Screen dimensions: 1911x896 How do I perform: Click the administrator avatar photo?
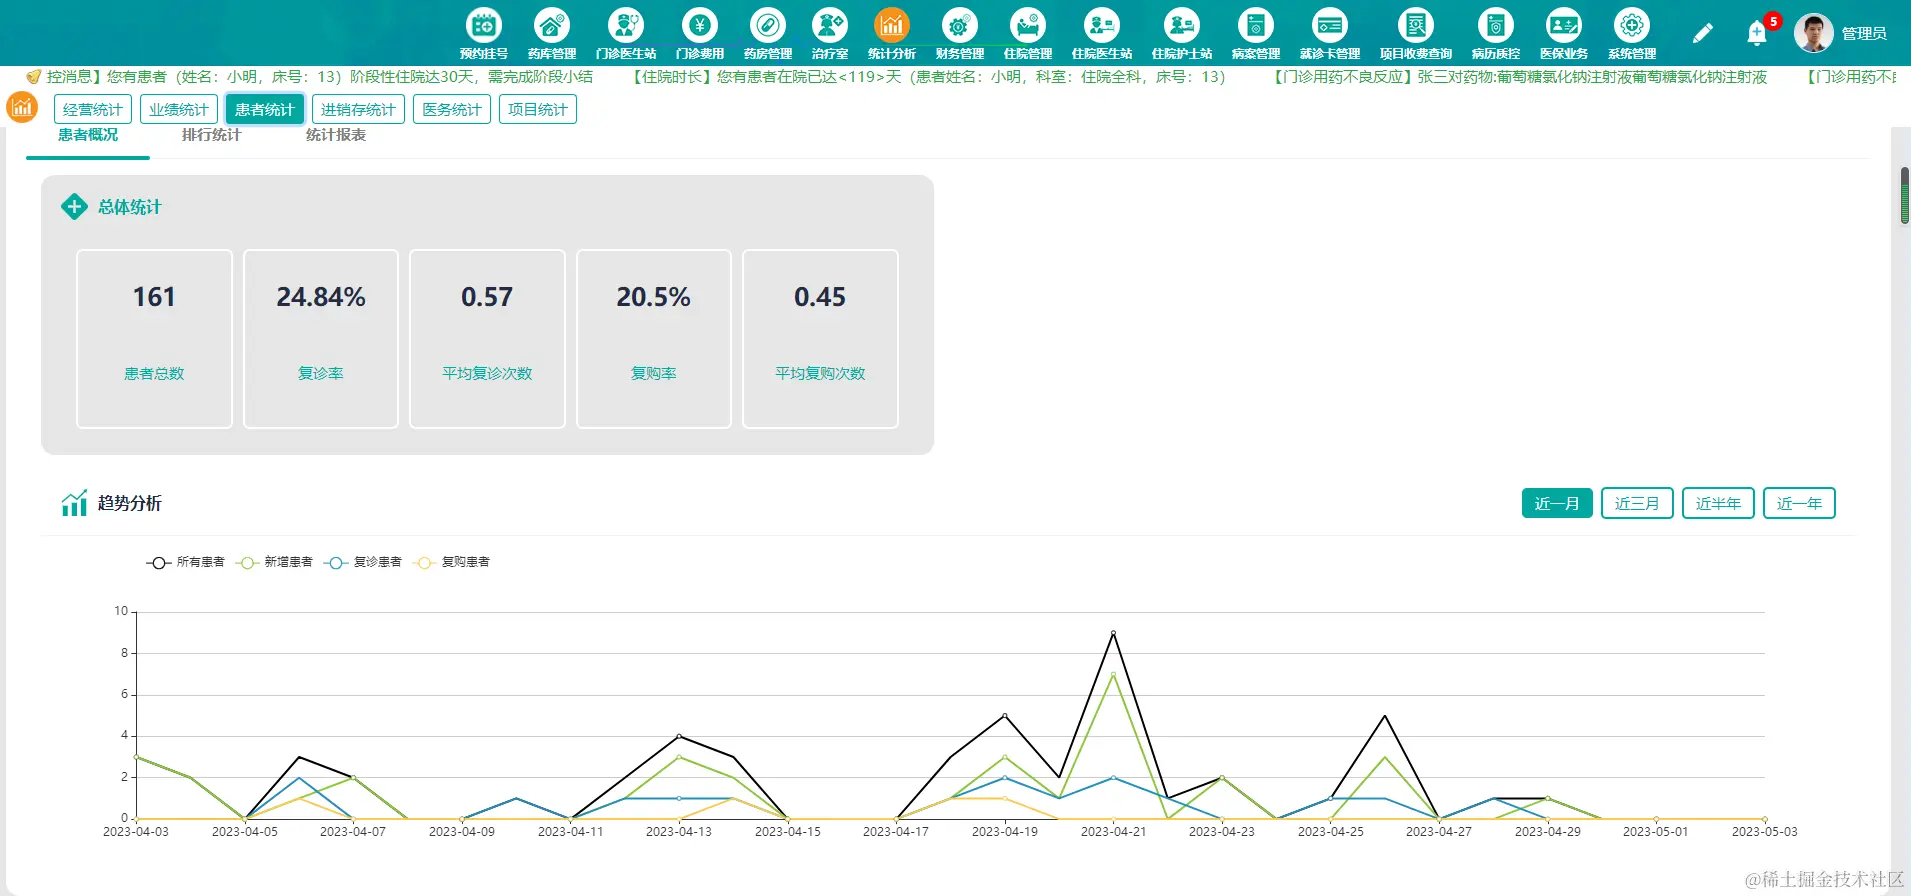click(1814, 33)
